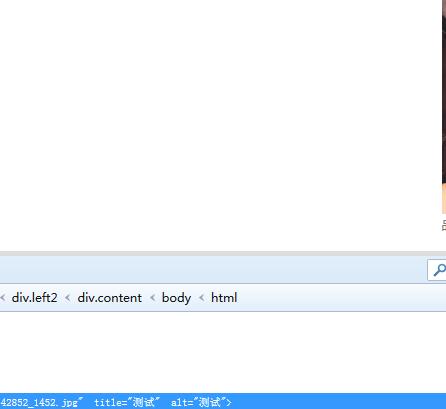Click the chevron separator before body
This screenshot has width=446, height=409.
click(x=152, y=298)
